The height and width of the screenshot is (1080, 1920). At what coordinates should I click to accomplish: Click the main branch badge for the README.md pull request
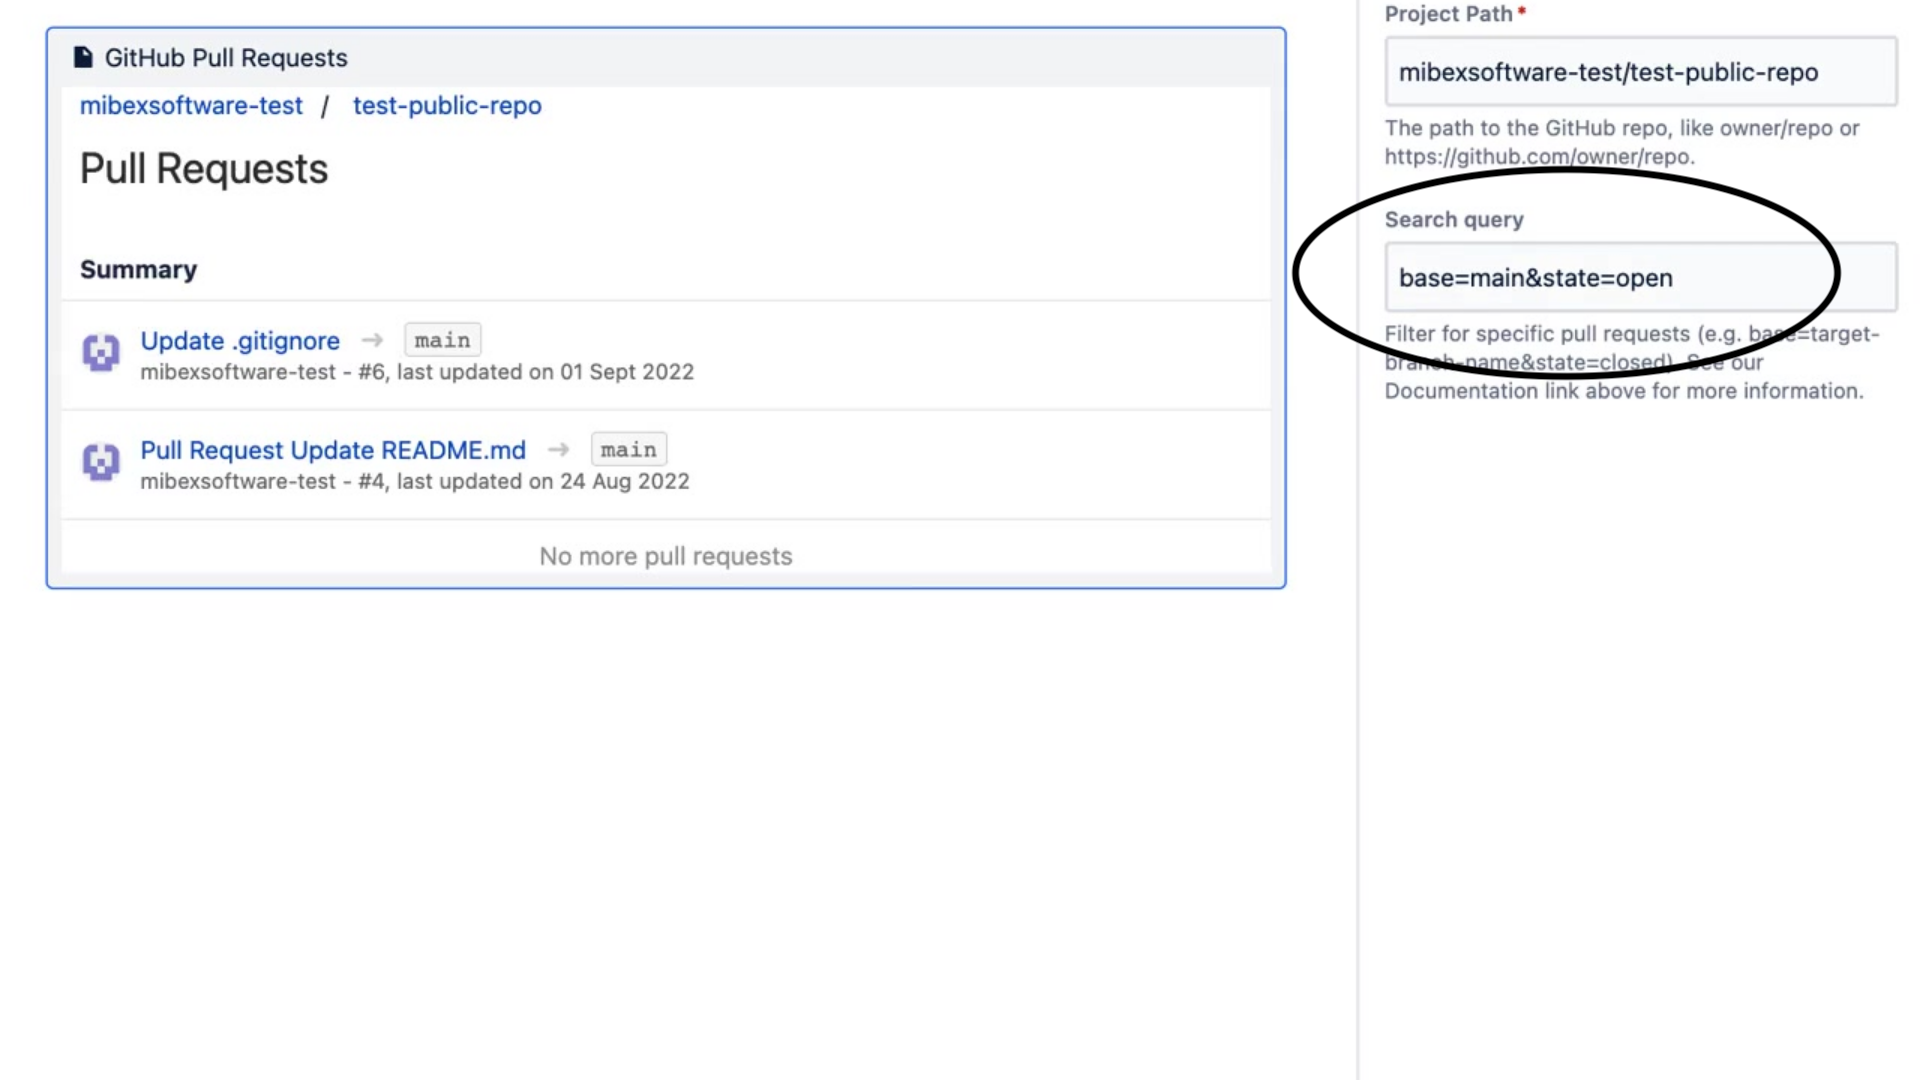(x=628, y=449)
